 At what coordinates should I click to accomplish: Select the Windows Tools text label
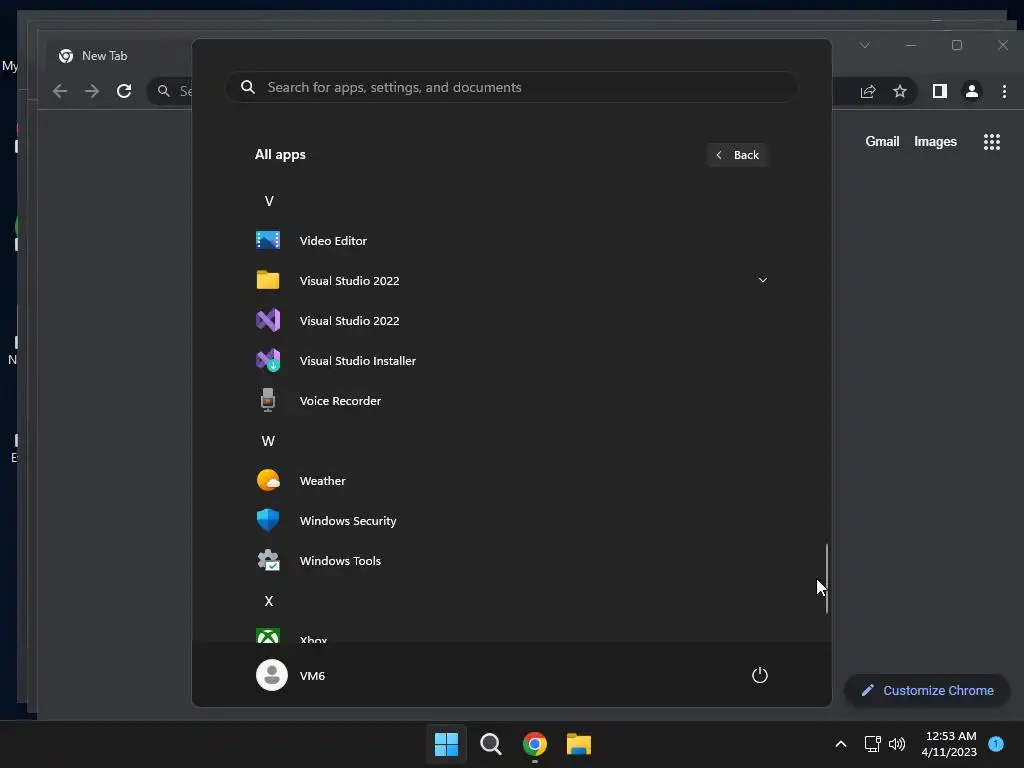click(x=340, y=560)
